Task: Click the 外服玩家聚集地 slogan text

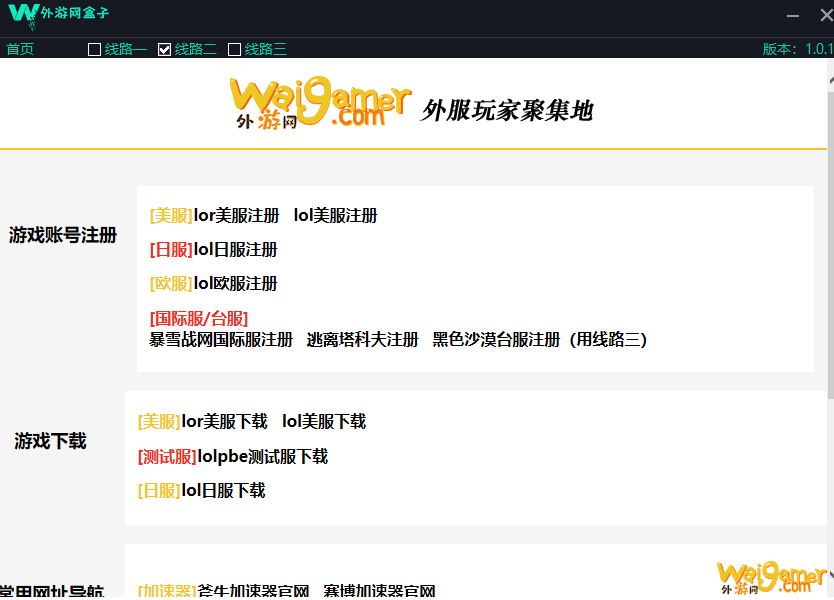Action: [507, 110]
